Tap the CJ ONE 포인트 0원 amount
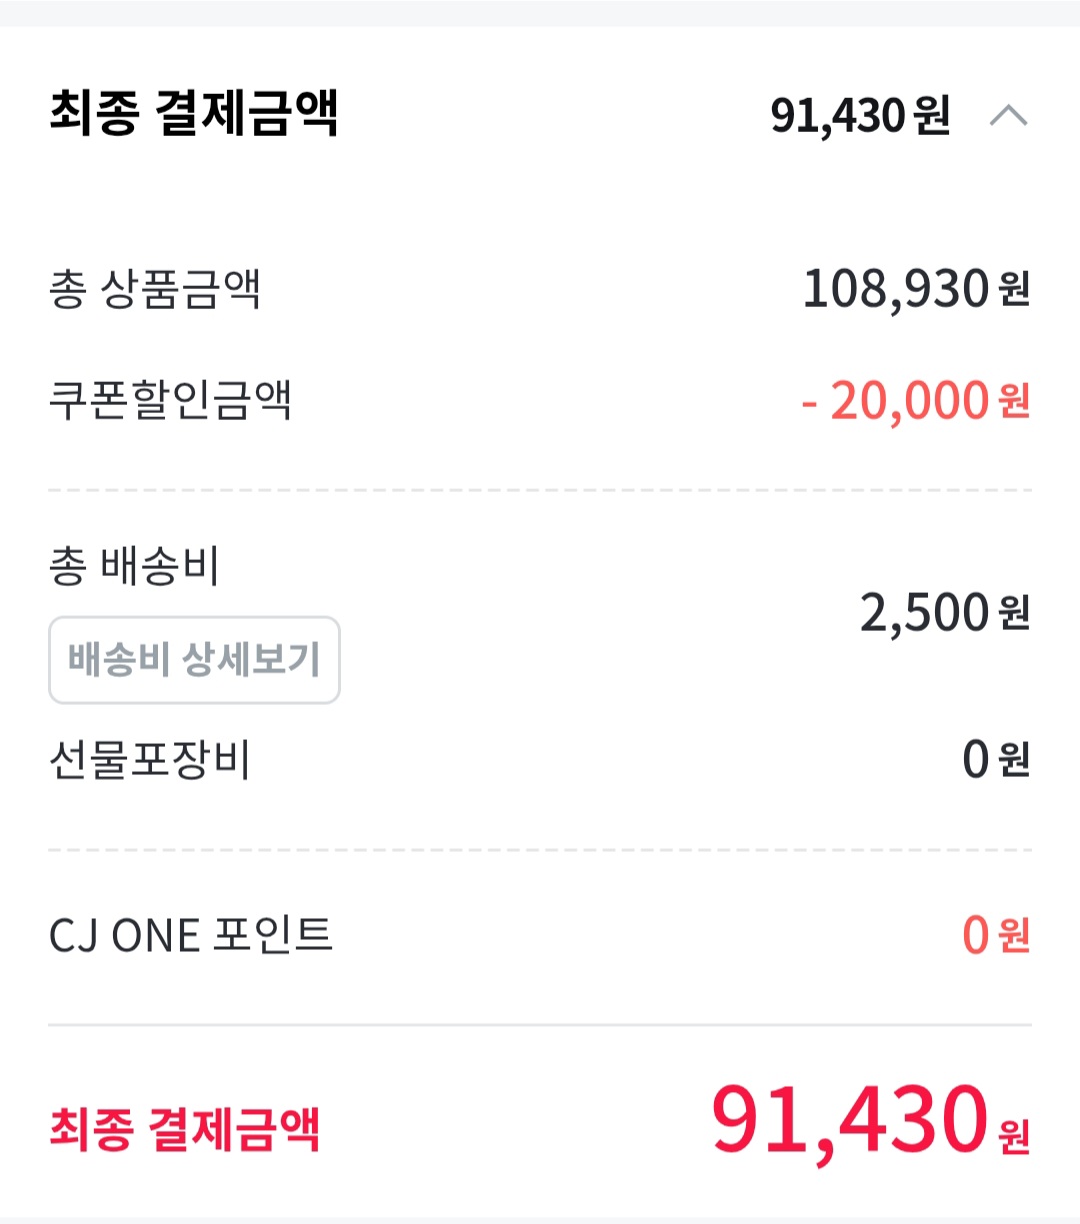This screenshot has width=1080, height=1224. [x=996, y=936]
